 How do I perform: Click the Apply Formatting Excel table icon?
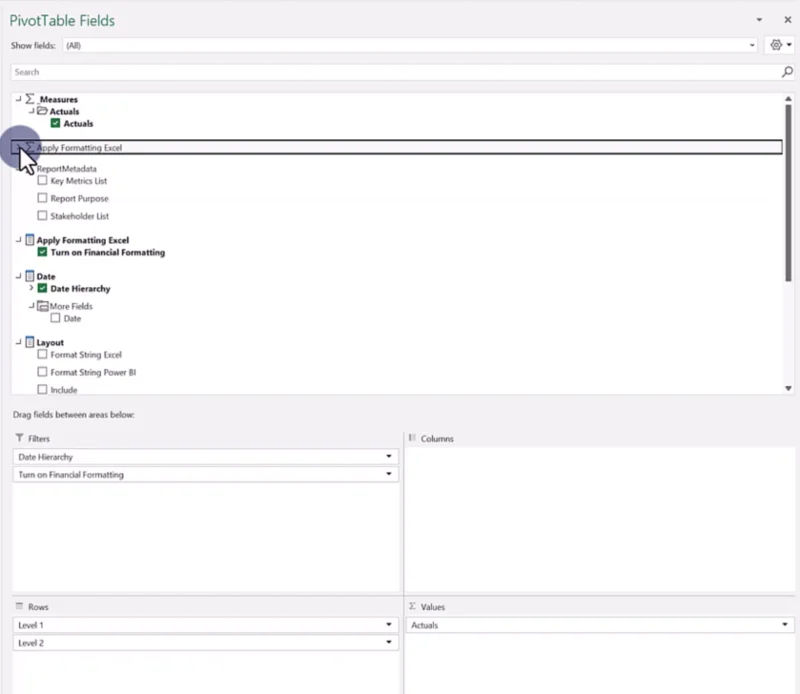coord(30,240)
